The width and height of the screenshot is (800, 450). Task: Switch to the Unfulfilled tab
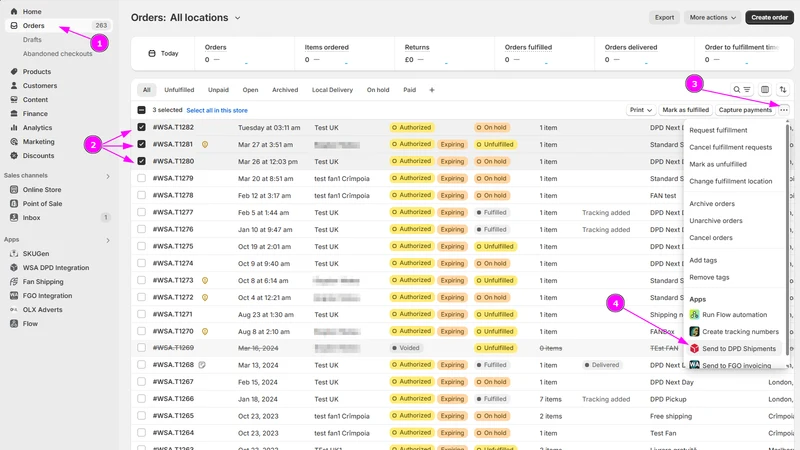pyautogui.click(x=179, y=90)
